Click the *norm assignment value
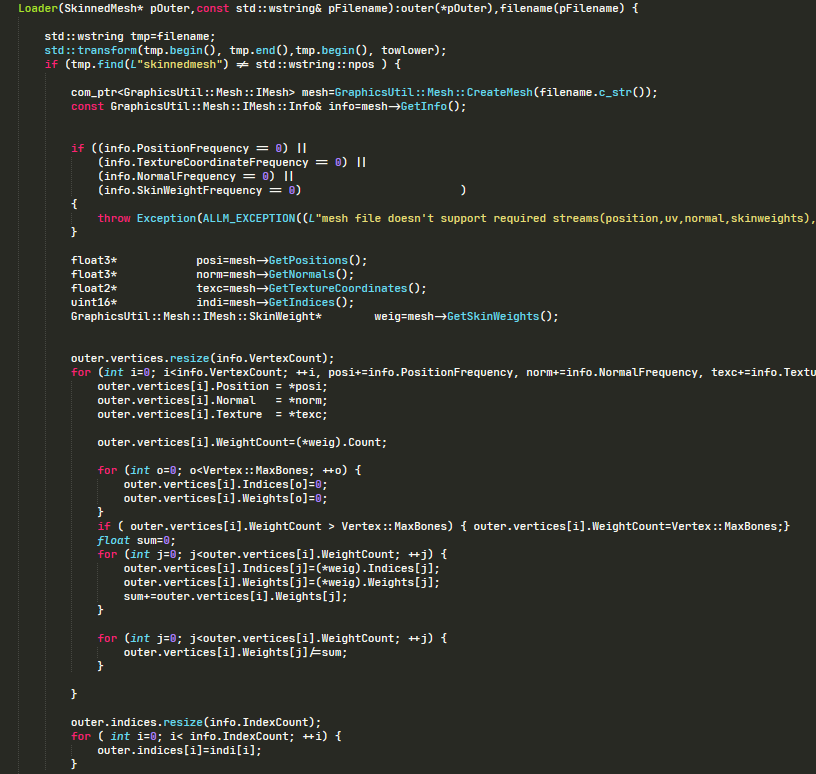This screenshot has height=774, width=816. pyautogui.click(x=308, y=401)
